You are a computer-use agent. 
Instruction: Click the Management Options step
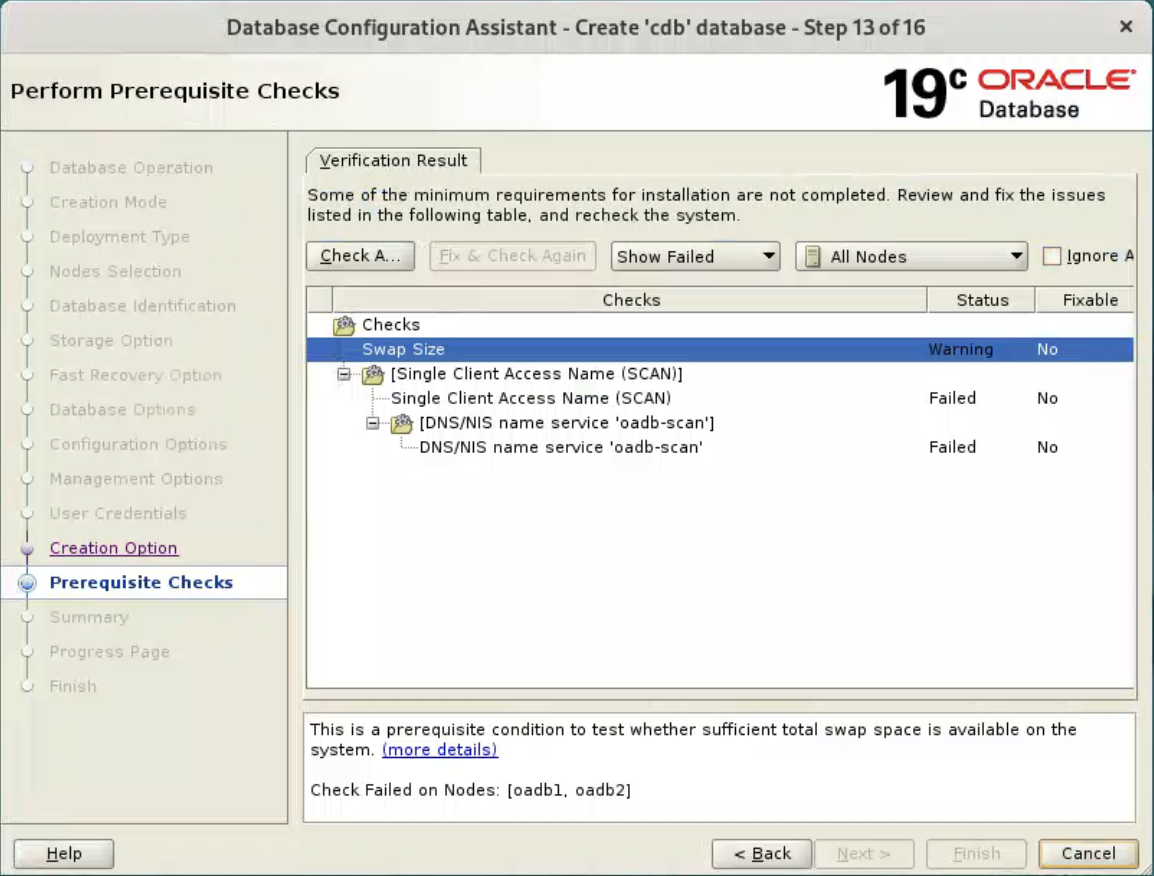tap(136, 479)
